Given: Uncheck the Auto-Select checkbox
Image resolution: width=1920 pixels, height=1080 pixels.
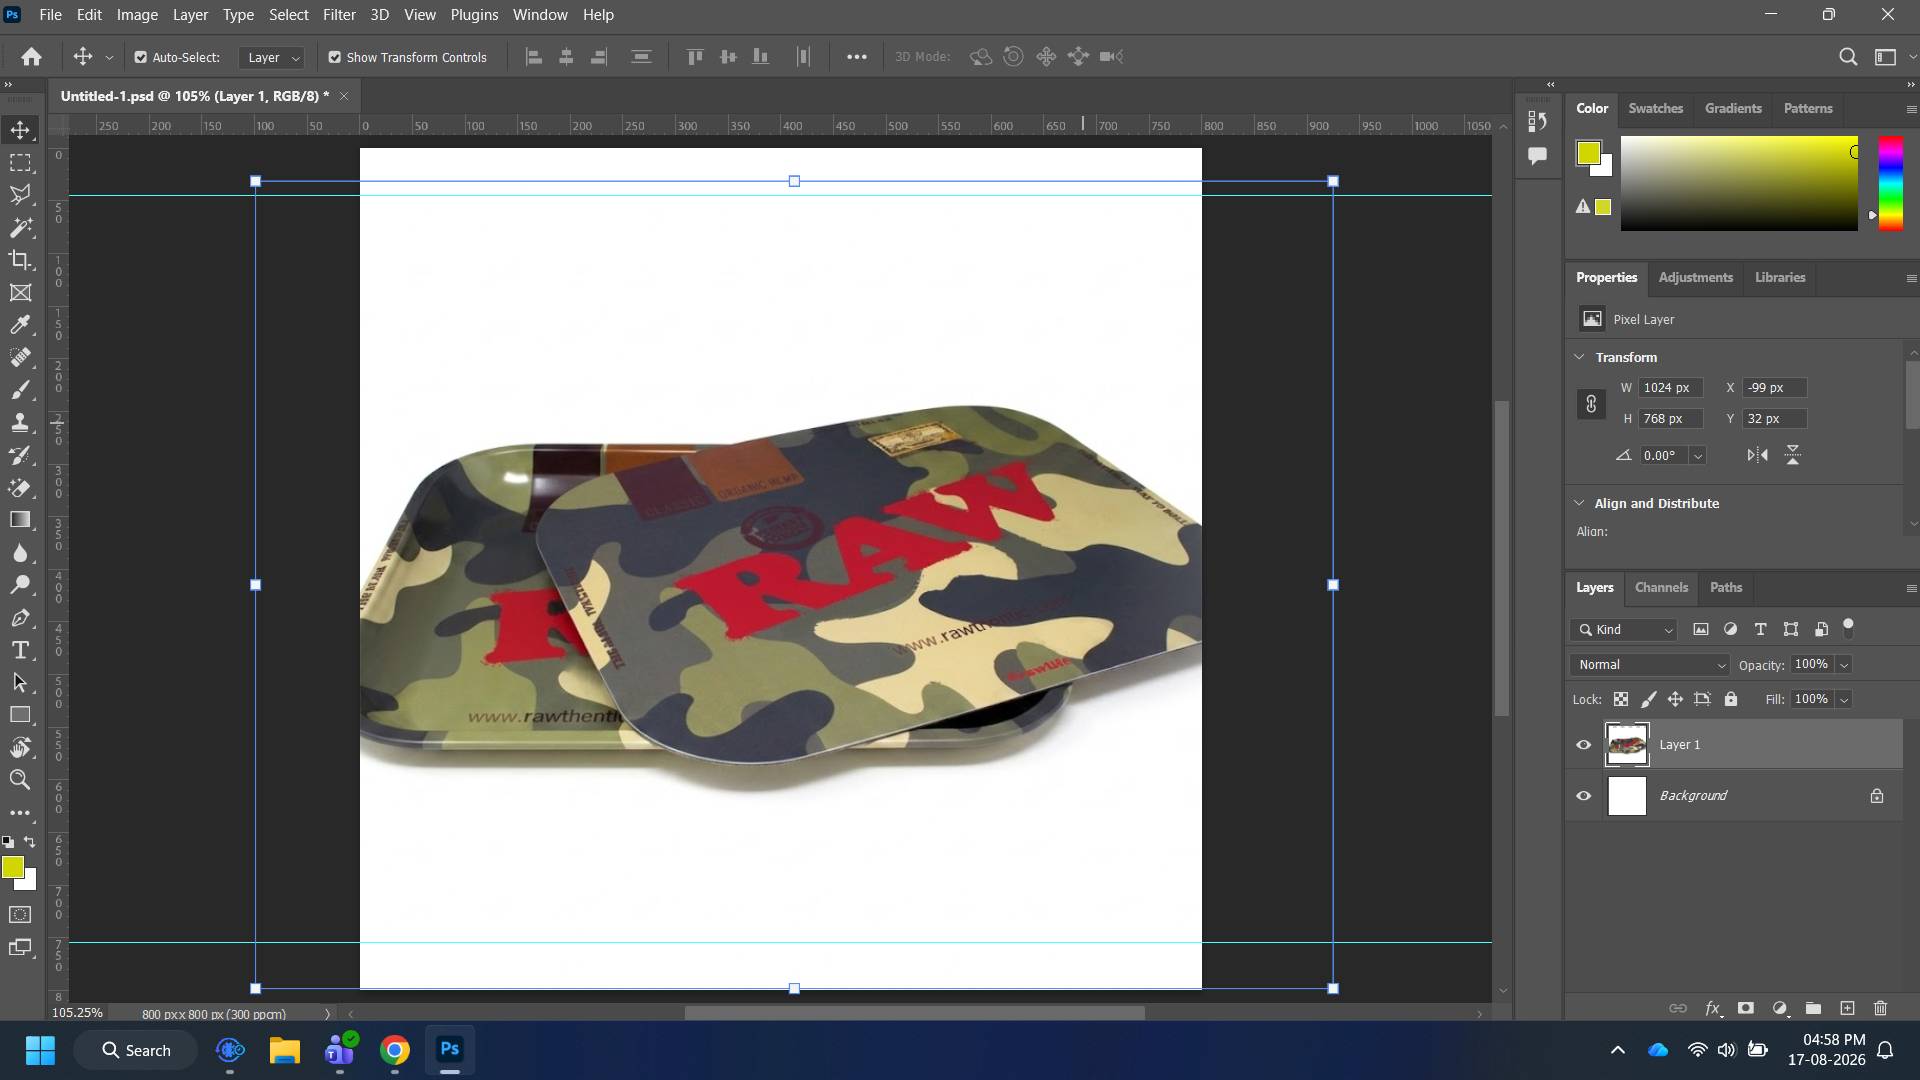Looking at the screenshot, I should coord(141,57).
